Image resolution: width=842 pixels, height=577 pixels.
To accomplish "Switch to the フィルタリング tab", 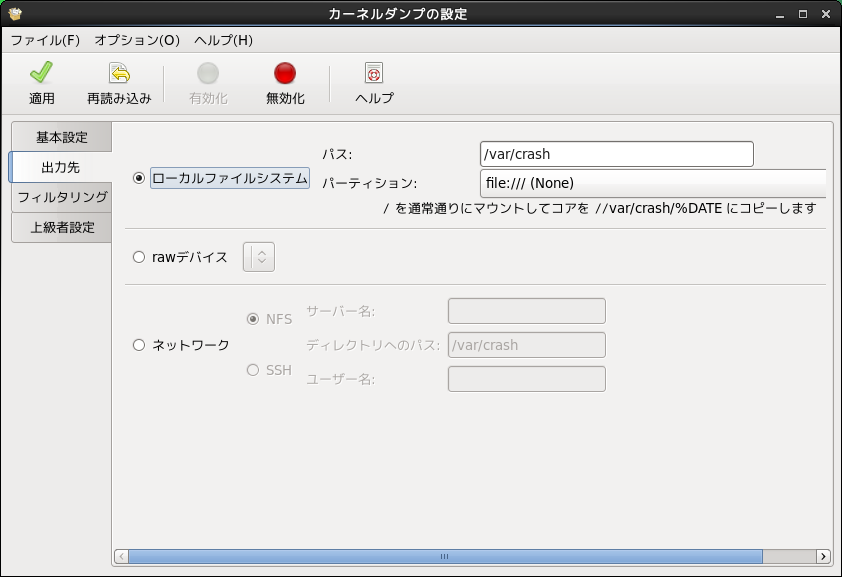I will pos(62,197).
